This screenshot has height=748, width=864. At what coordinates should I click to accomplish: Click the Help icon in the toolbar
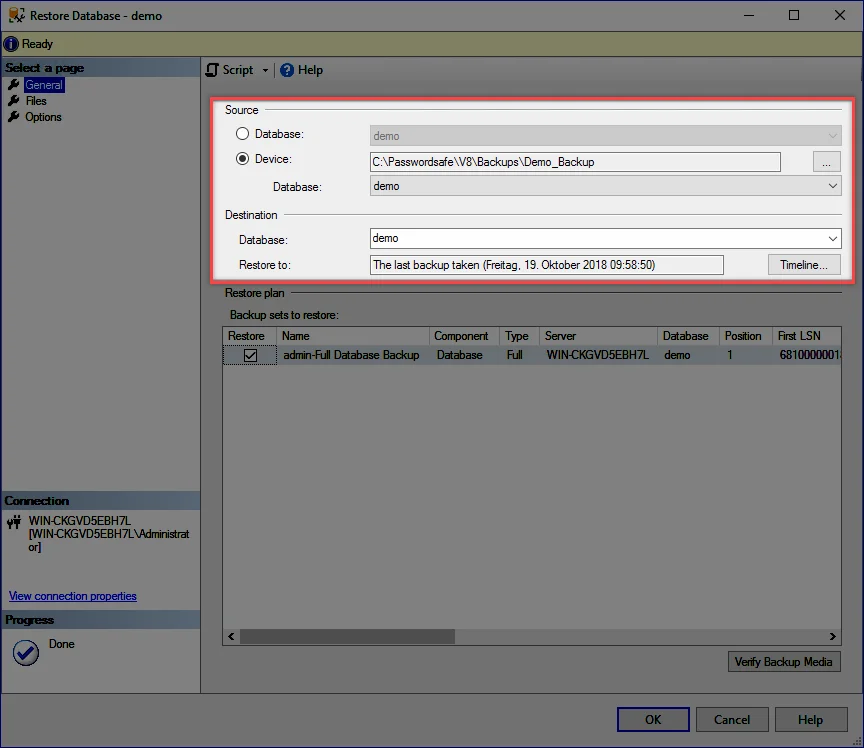287,70
